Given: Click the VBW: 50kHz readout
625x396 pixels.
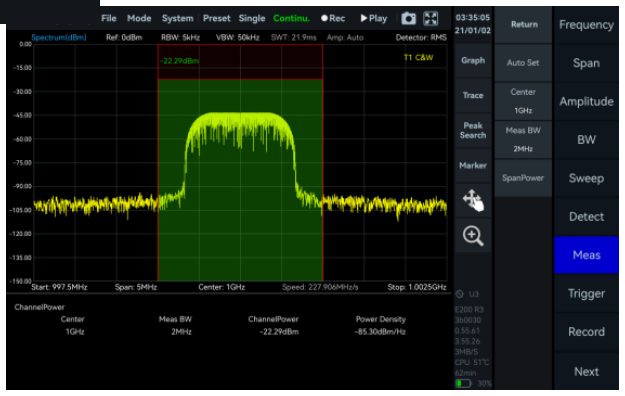Looking at the screenshot, I should point(238,37).
